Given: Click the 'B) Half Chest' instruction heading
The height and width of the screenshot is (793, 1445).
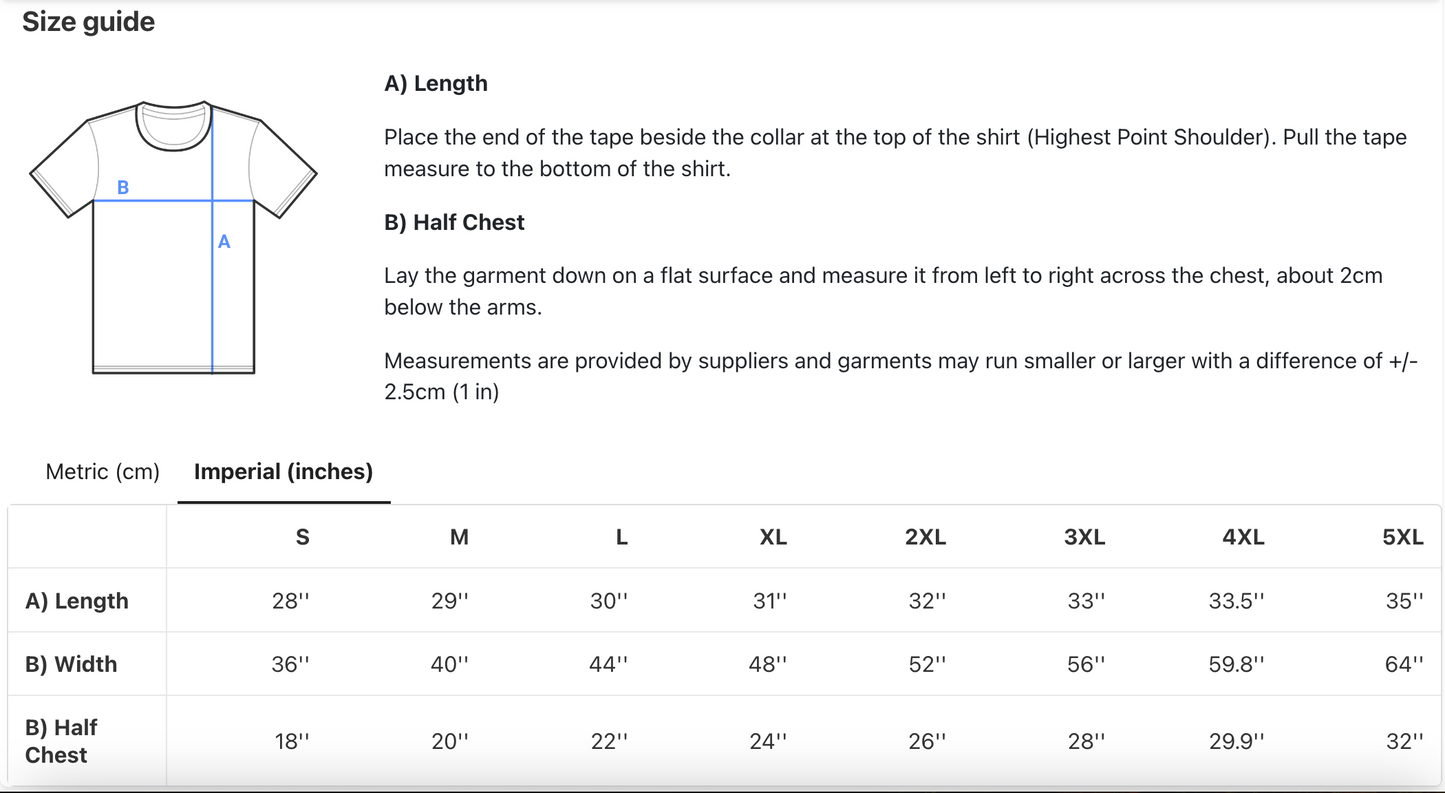Looking at the screenshot, I should [454, 222].
